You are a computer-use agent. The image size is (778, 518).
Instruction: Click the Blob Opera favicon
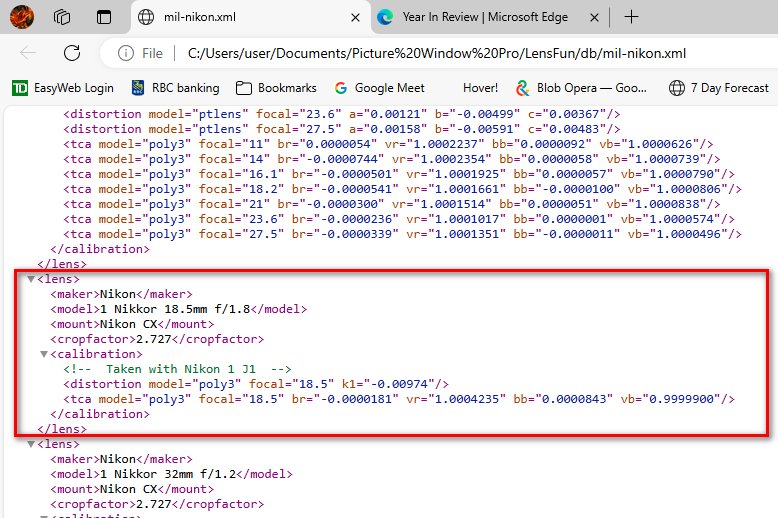click(522, 88)
